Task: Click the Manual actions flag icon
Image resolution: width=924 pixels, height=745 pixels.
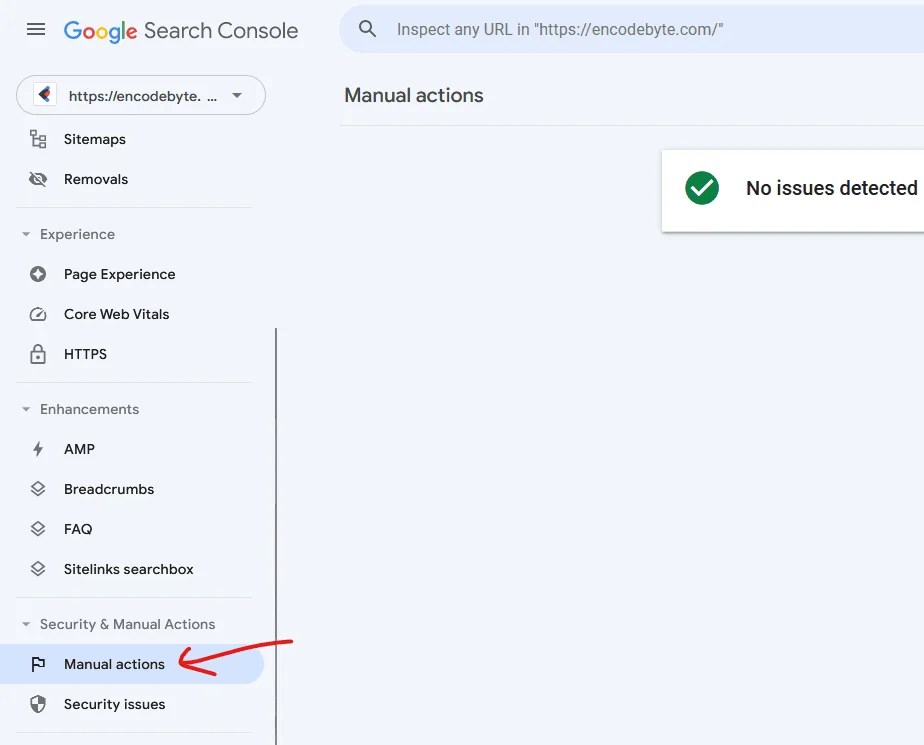Action: [38, 664]
